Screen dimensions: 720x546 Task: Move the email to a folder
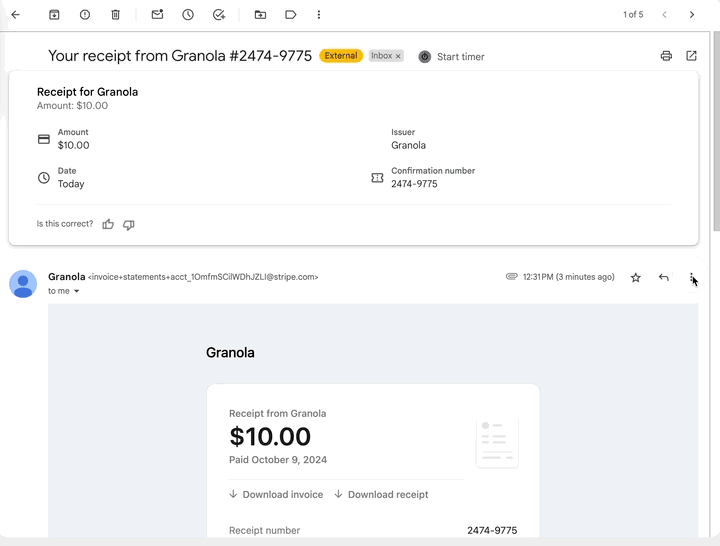tap(260, 15)
